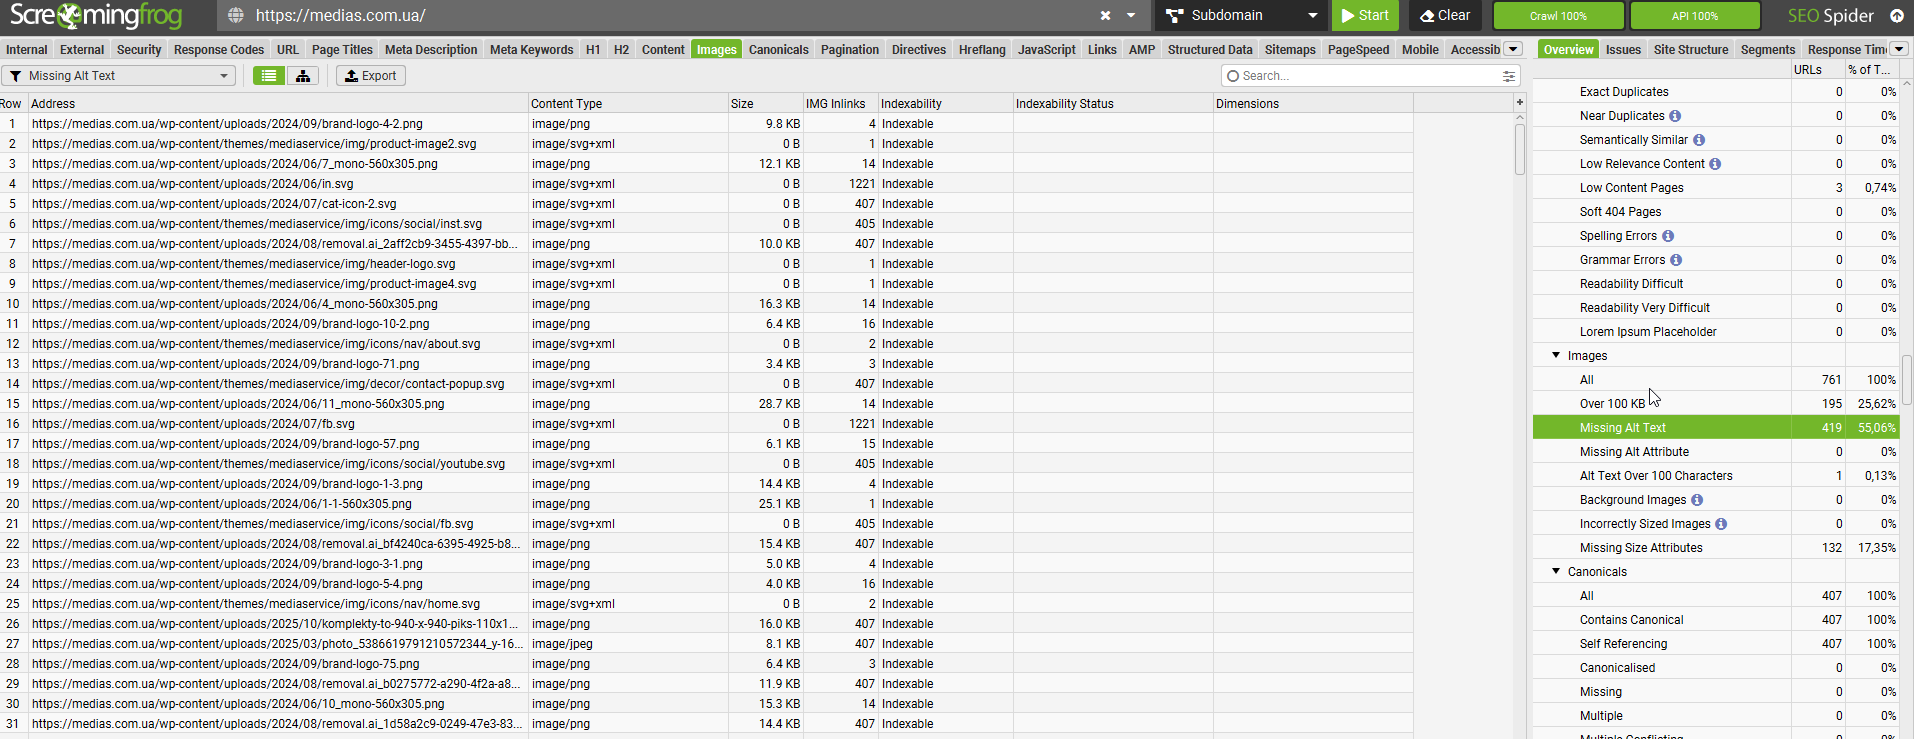1914x739 pixels.
Task: Open the Site Structure tab
Action: [1691, 49]
